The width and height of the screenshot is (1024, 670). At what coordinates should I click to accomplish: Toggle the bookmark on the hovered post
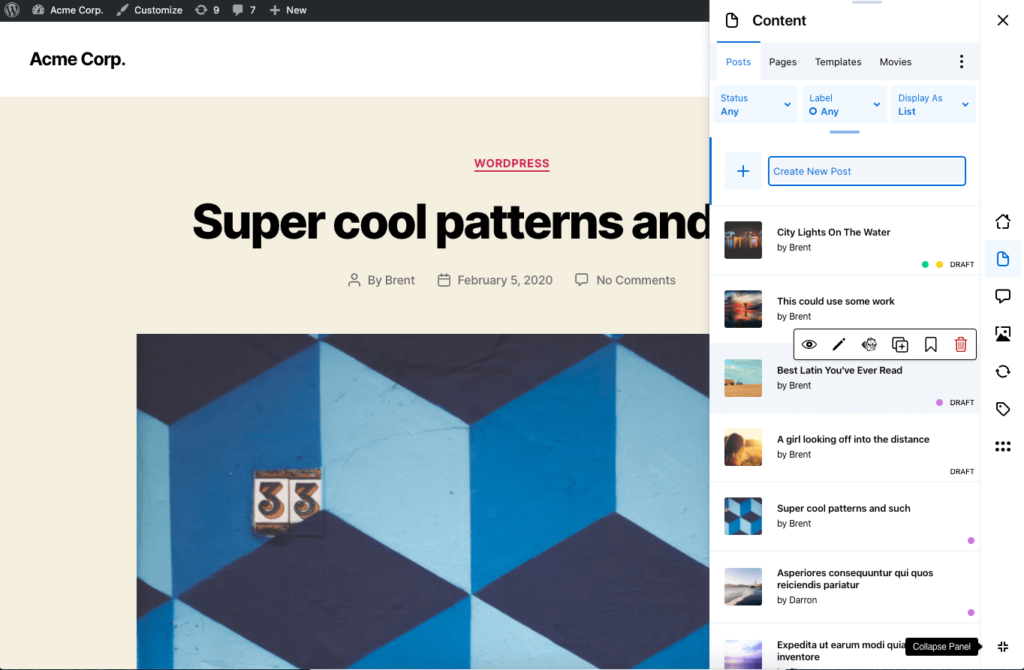pos(930,344)
